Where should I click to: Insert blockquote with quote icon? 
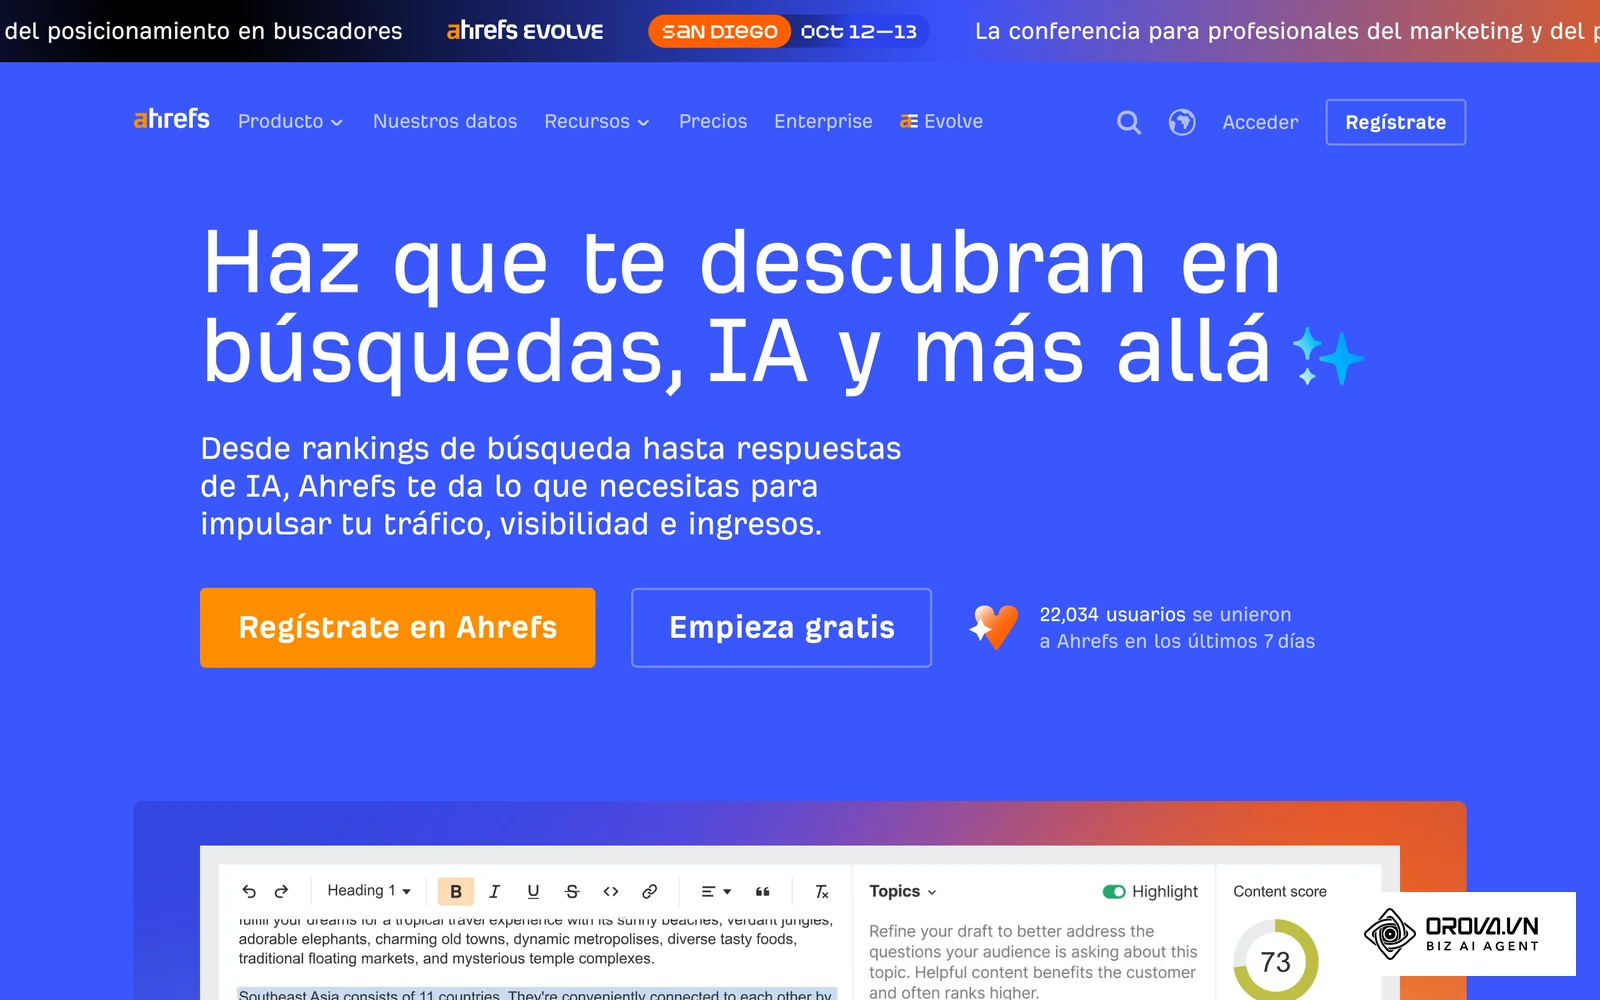click(x=763, y=891)
